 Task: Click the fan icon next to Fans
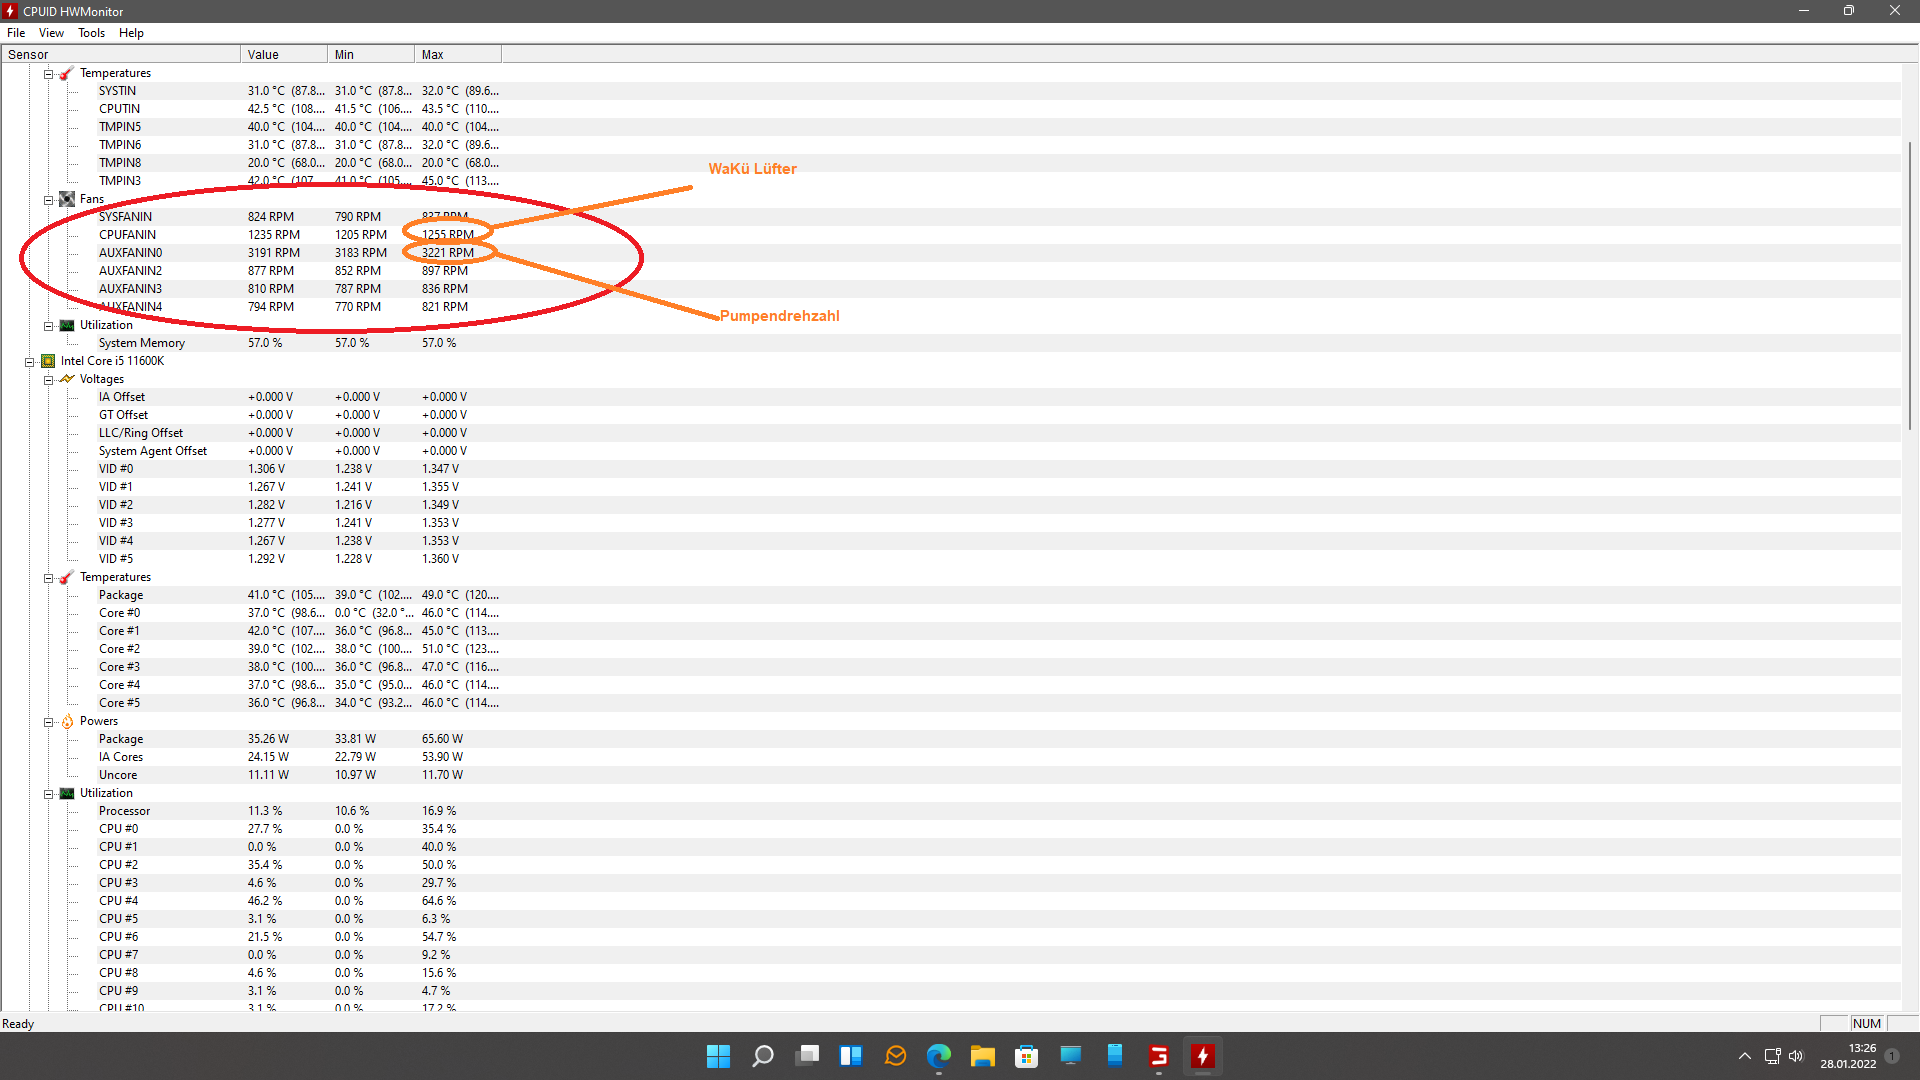(x=67, y=199)
